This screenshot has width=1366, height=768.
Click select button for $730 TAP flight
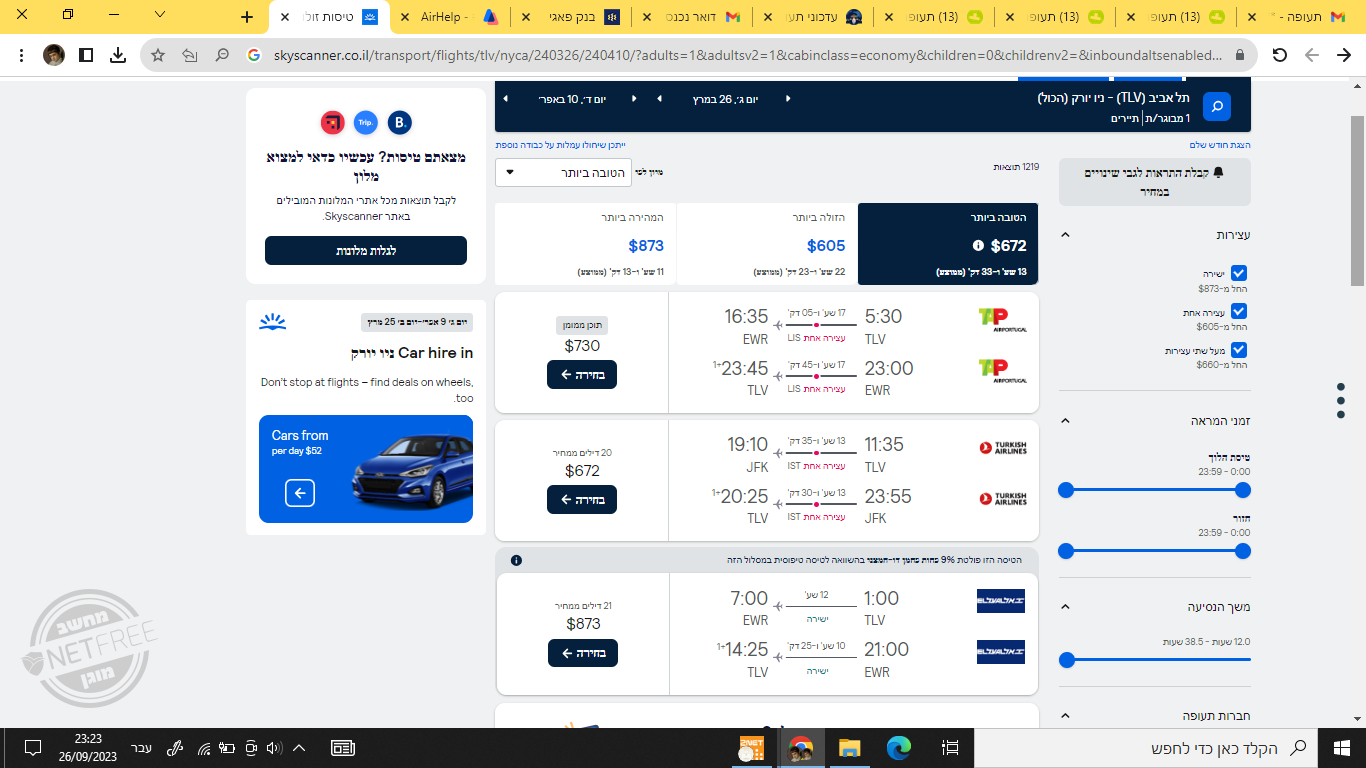pyautogui.click(x=582, y=374)
